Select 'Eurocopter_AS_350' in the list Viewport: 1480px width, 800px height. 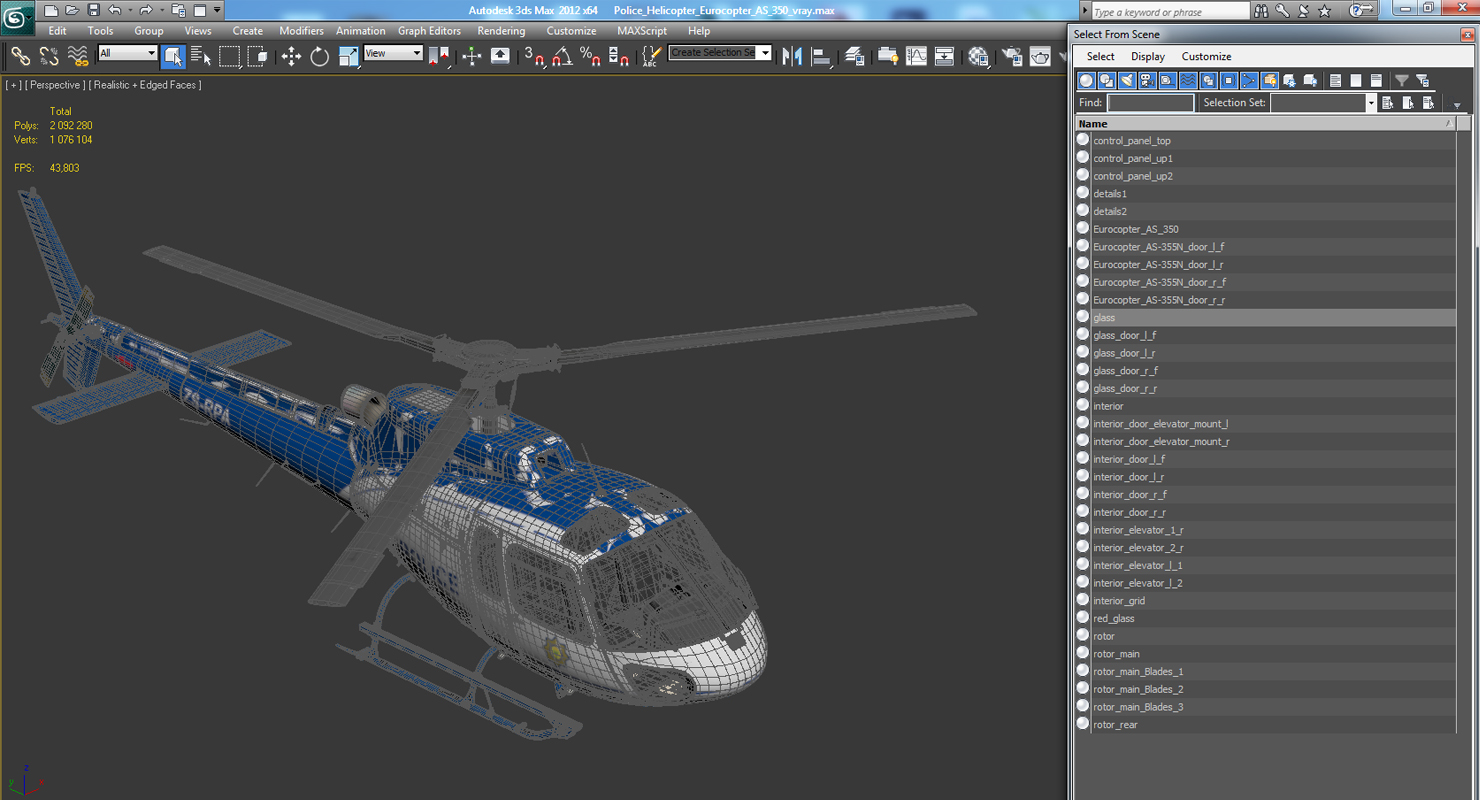click(1135, 229)
